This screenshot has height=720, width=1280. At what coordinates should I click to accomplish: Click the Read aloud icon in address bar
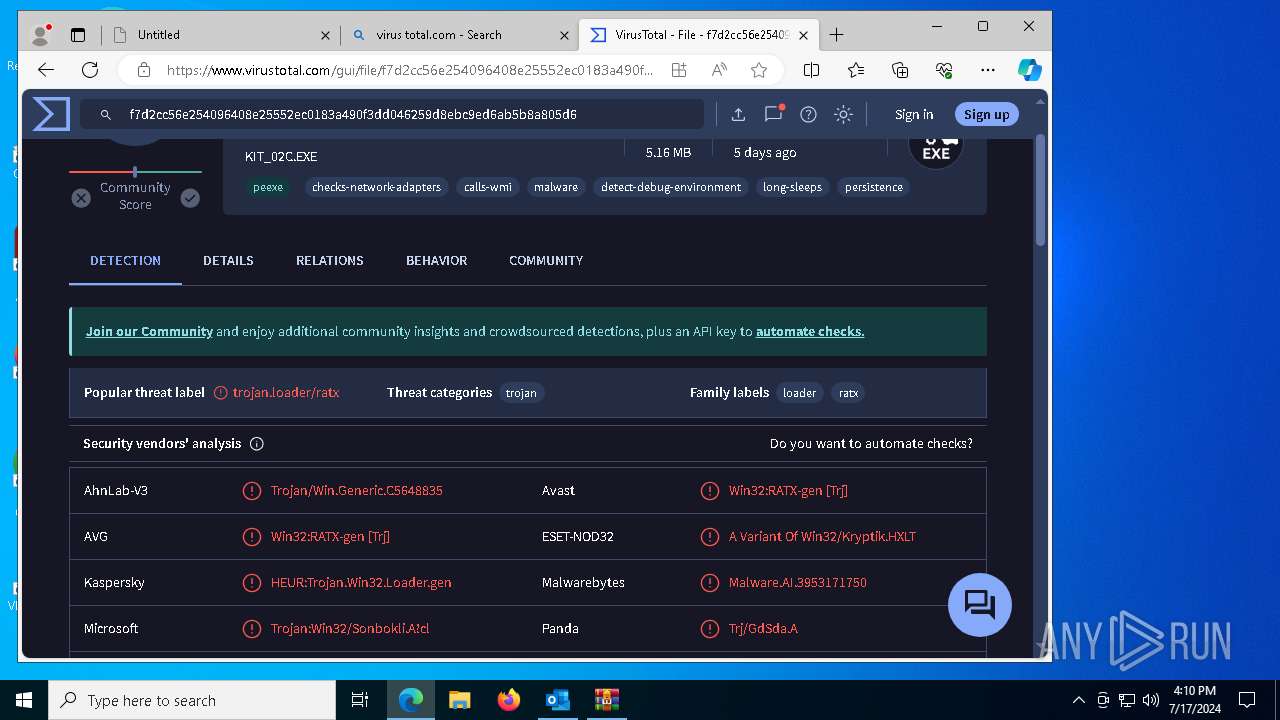719,70
